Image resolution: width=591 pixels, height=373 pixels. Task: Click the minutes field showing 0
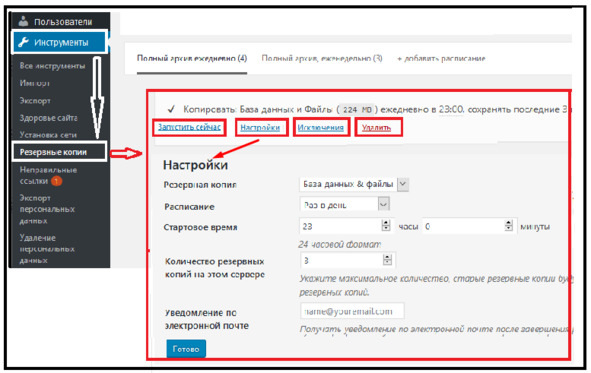click(469, 226)
